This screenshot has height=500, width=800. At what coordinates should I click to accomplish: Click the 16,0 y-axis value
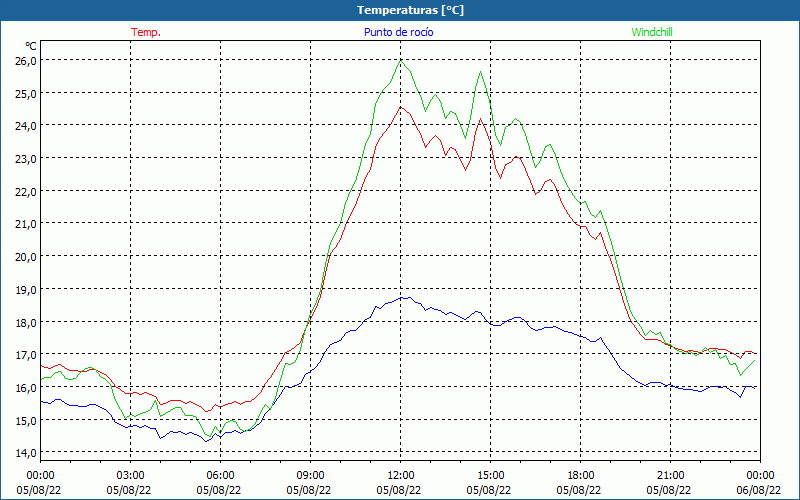click(26, 387)
